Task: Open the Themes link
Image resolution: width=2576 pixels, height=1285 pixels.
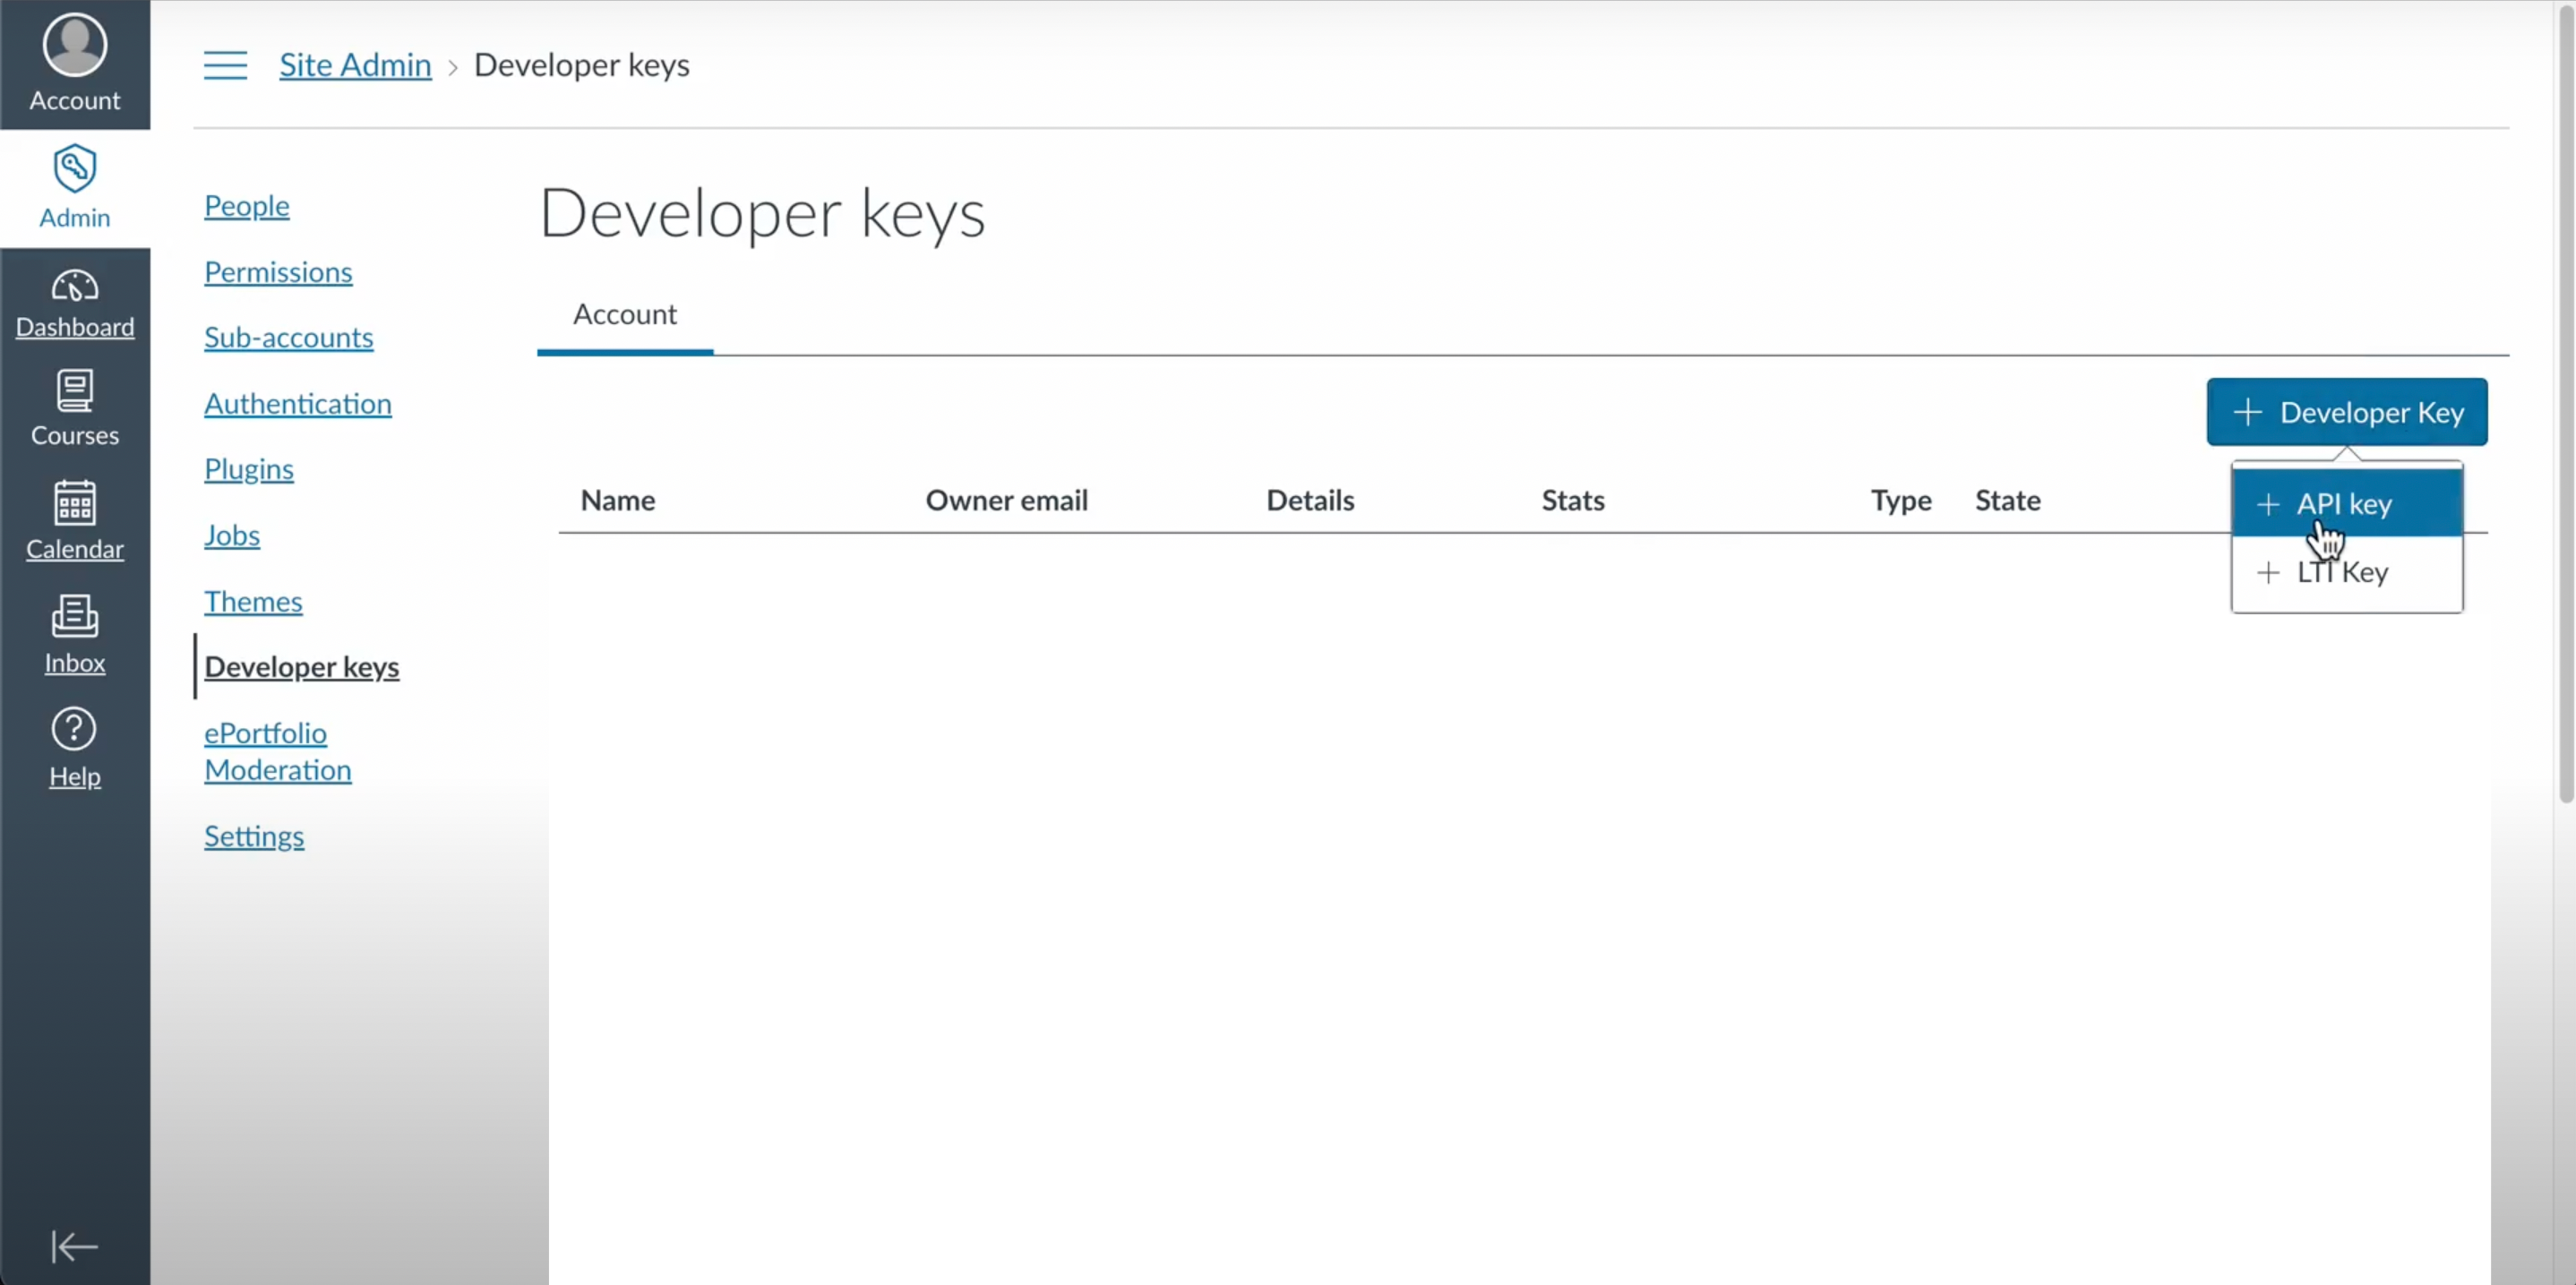Action: point(253,602)
